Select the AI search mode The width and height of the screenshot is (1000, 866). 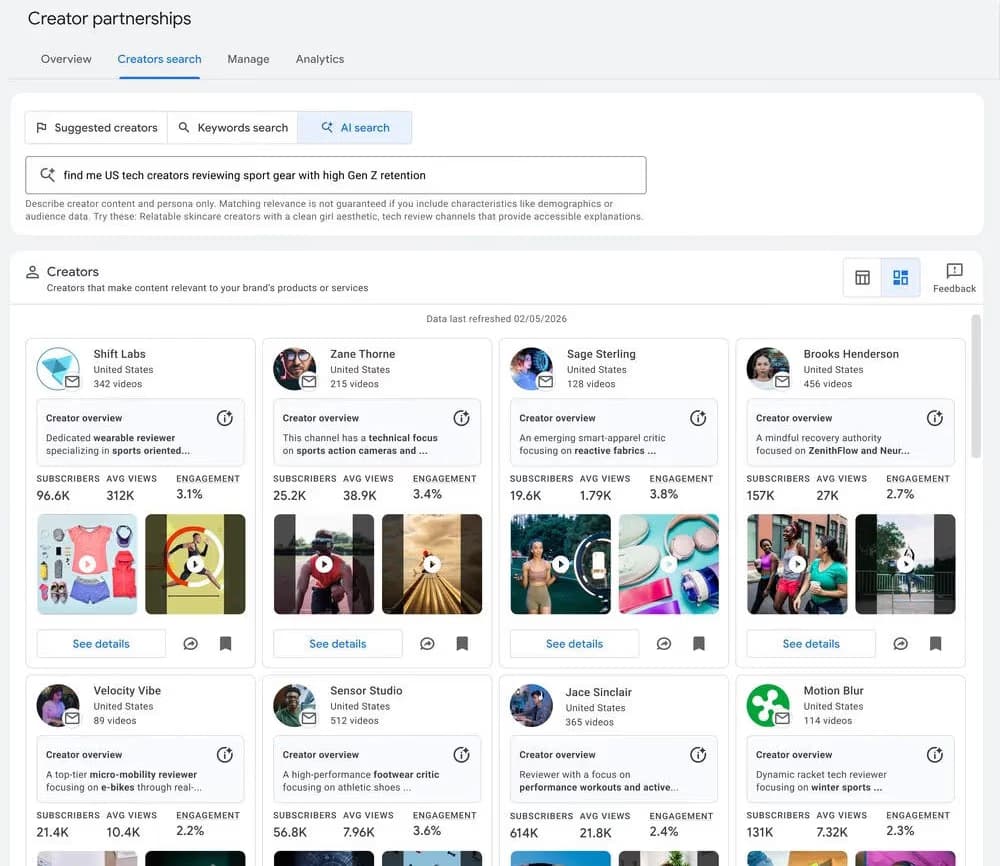pos(355,128)
